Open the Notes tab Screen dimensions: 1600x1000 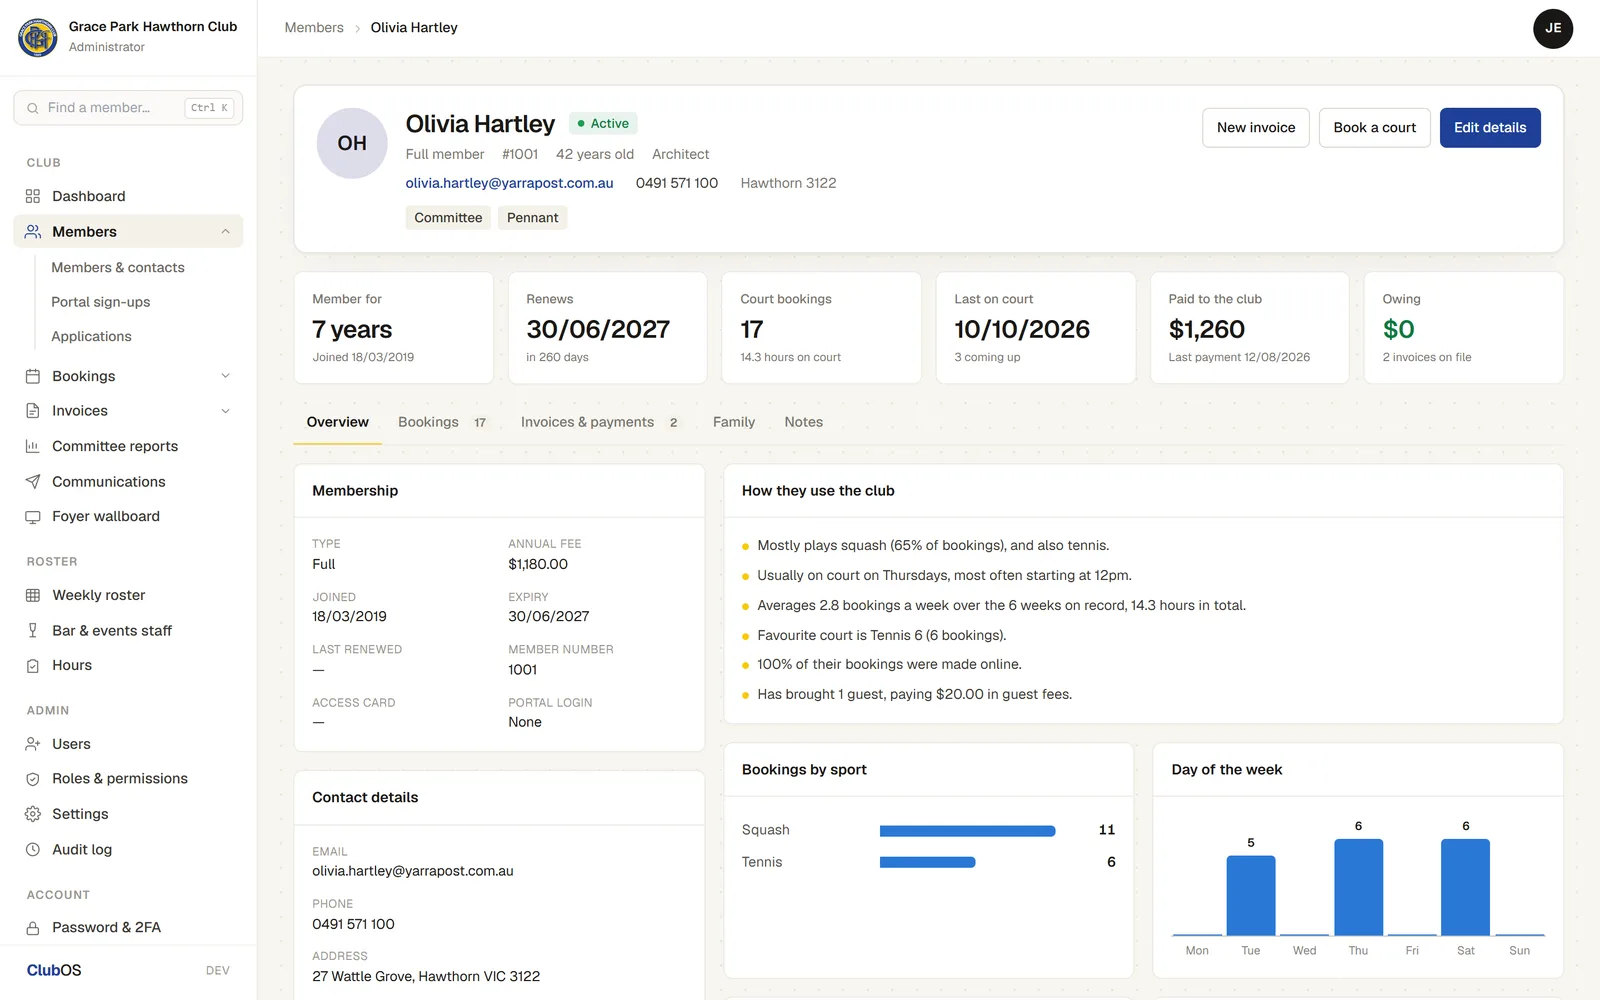coord(804,422)
